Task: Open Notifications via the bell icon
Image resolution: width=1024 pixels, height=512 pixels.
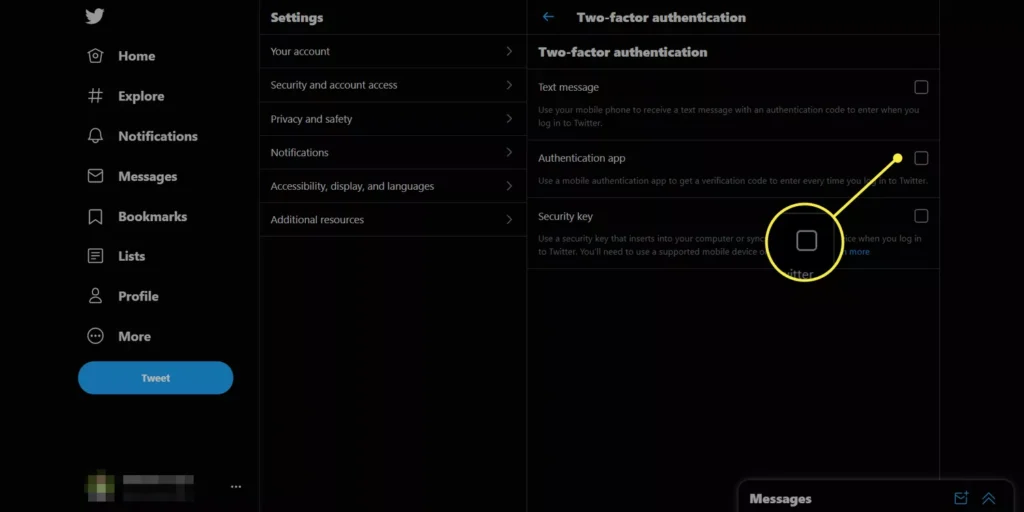Action: (96, 136)
